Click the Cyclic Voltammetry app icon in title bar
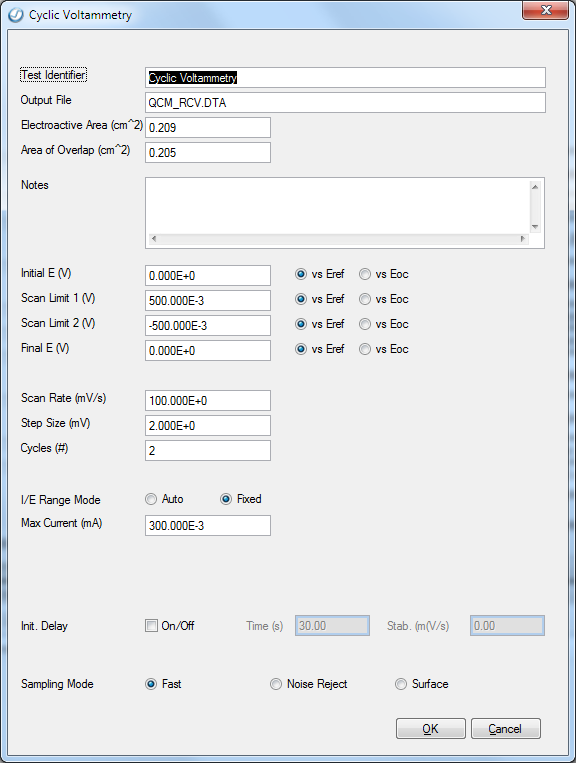The width and height of the screenshot is (576, 763). click(x=16, y=15)
